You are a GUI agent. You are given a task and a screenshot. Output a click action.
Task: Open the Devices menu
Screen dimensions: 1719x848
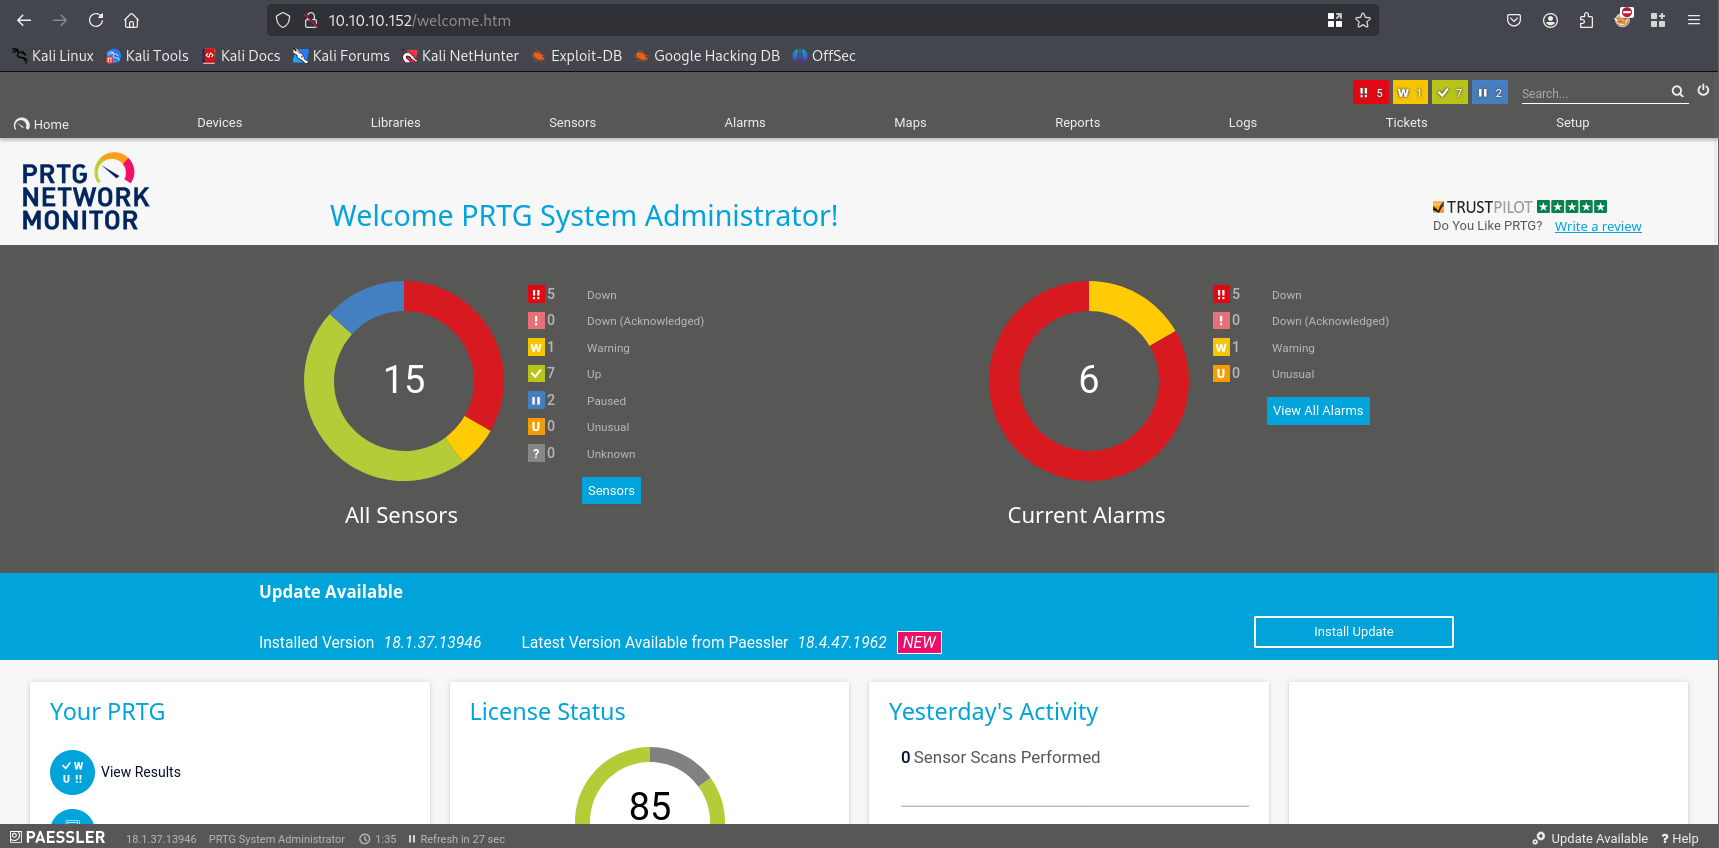click(219, 122)
